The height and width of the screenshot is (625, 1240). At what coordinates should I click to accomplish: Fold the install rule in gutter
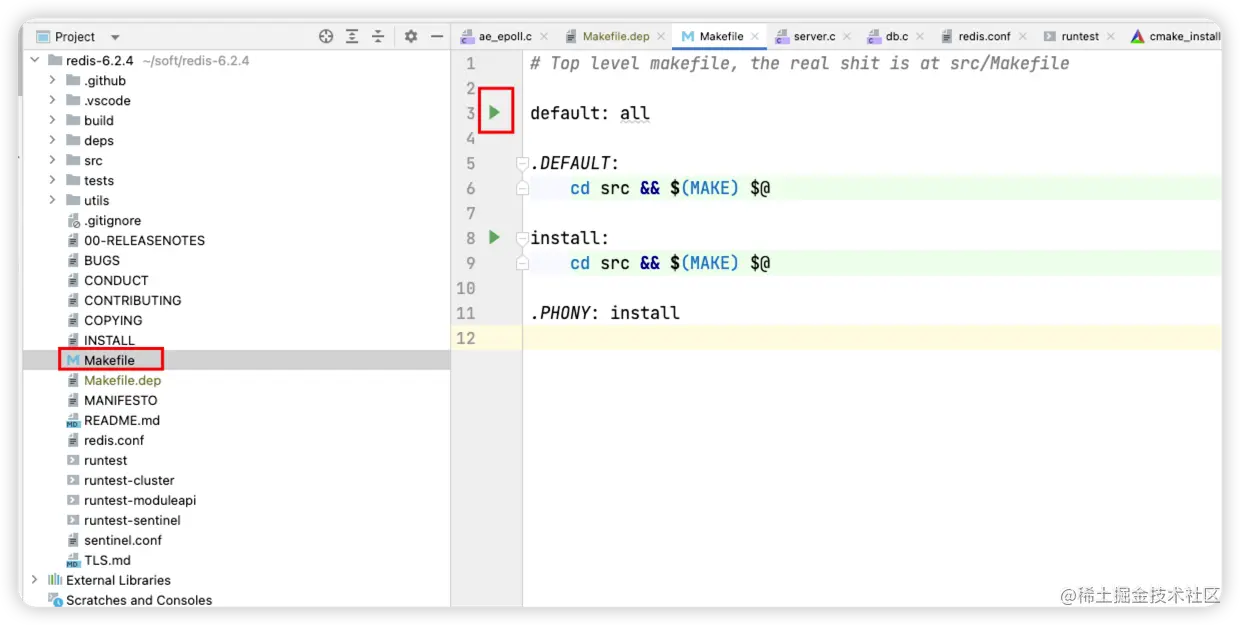click(522, 238)
